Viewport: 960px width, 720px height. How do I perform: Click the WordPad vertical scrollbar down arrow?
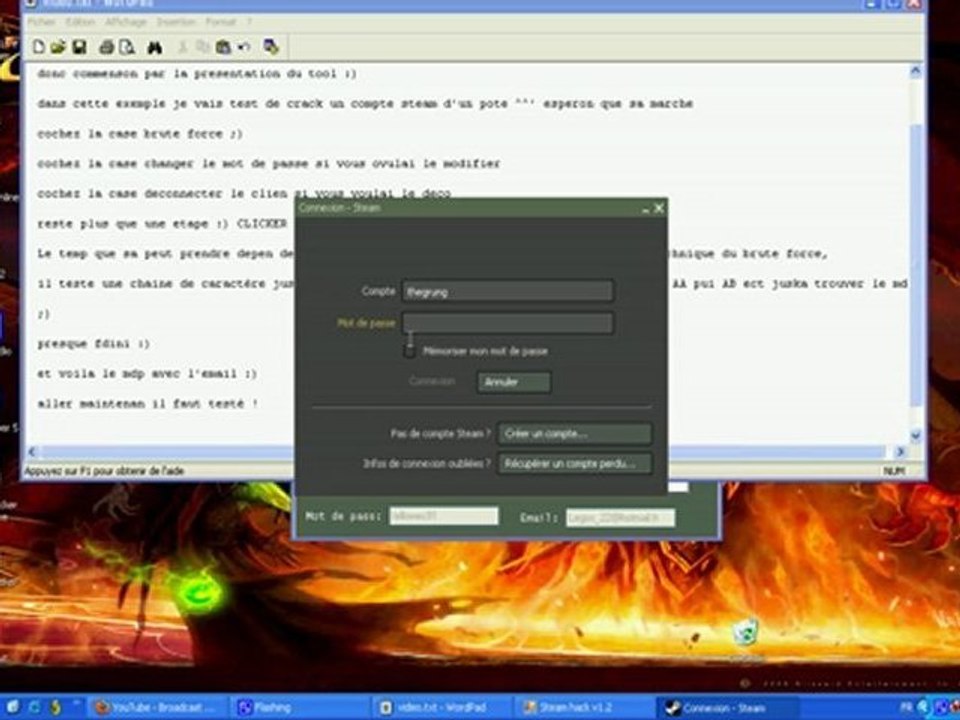point(915,435)
